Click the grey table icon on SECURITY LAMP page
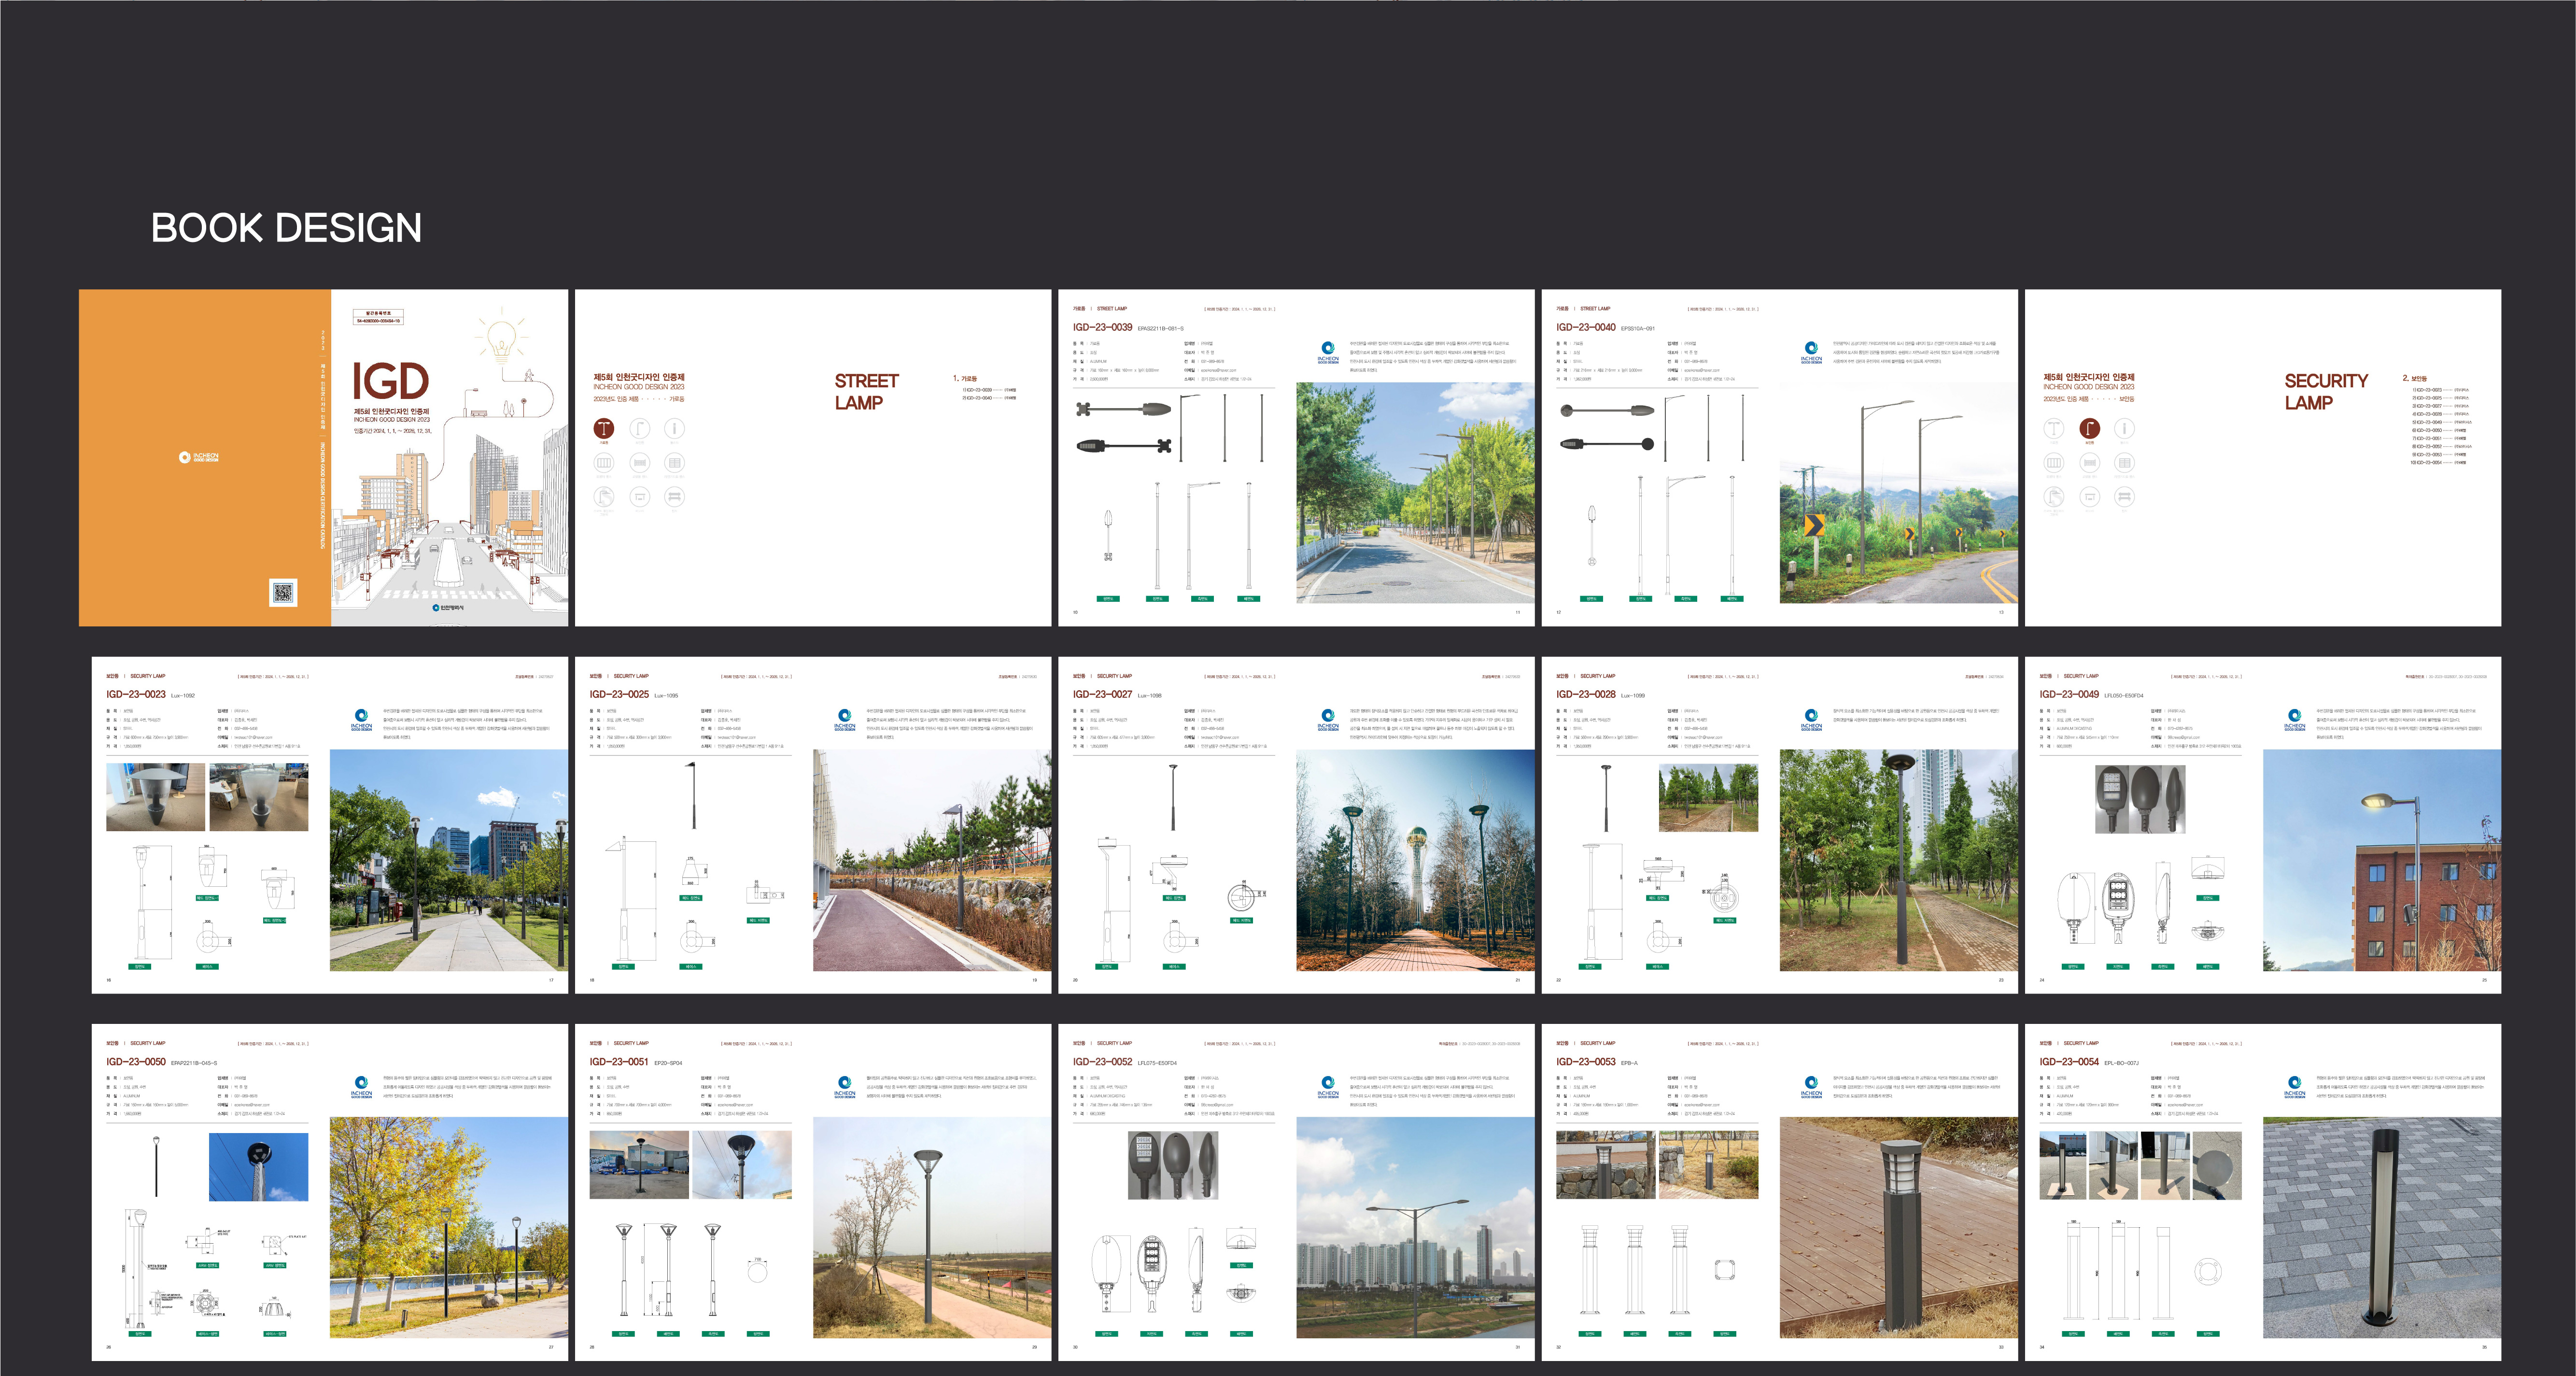 2090,497
